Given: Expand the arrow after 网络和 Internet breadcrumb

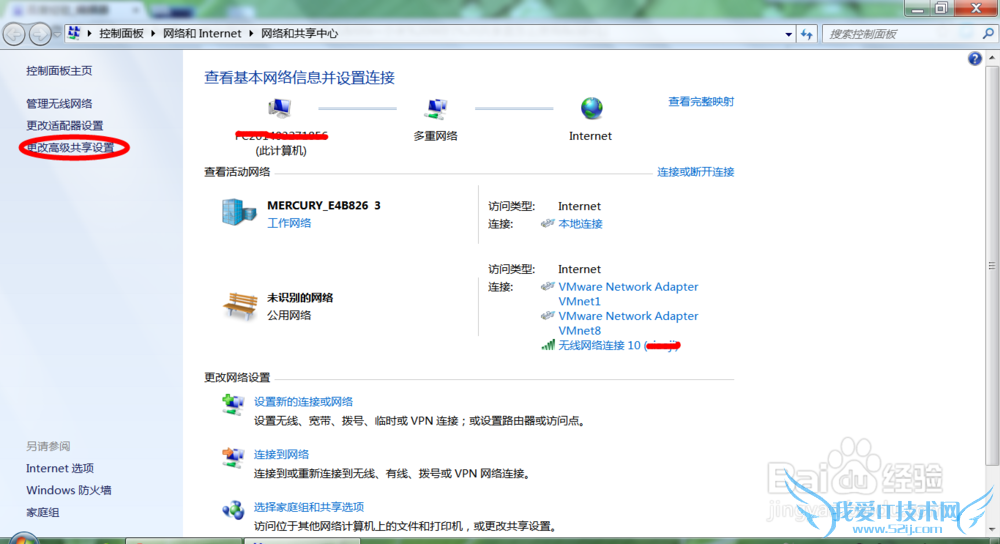Looking at the screenshot, I should coord(251,33).
